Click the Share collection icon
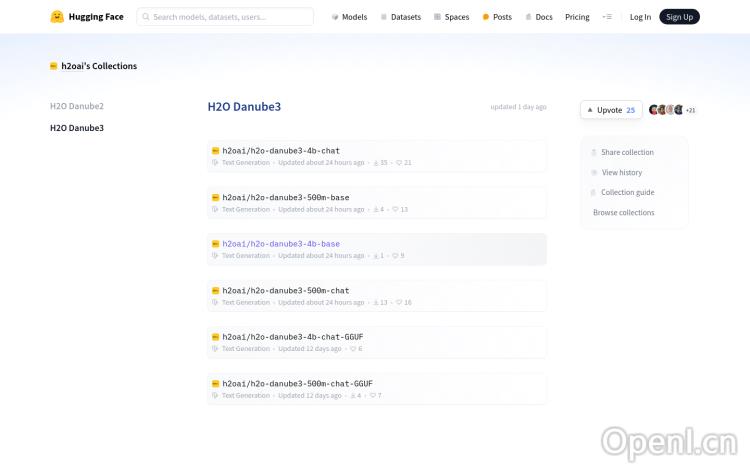Viewport: 750px width, 468px height. click(593, 153)
